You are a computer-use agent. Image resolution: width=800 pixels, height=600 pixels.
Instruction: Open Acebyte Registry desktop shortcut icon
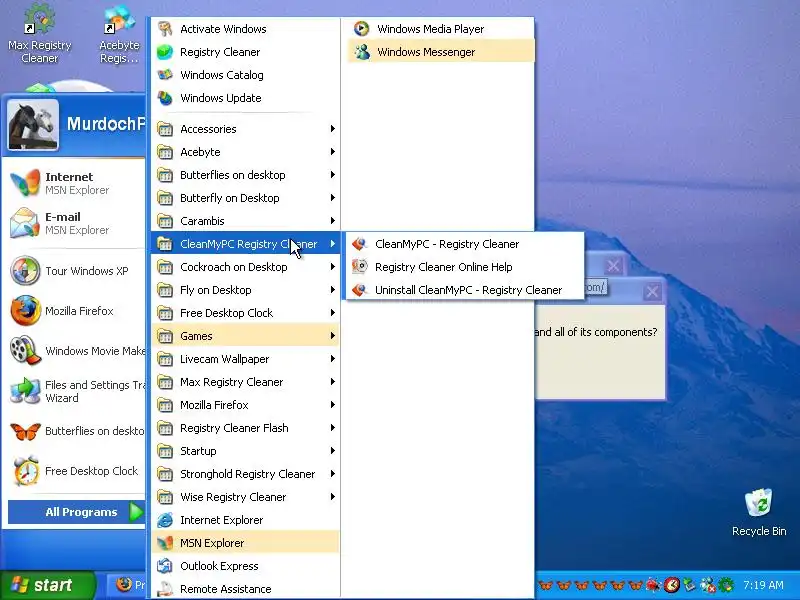119,19
